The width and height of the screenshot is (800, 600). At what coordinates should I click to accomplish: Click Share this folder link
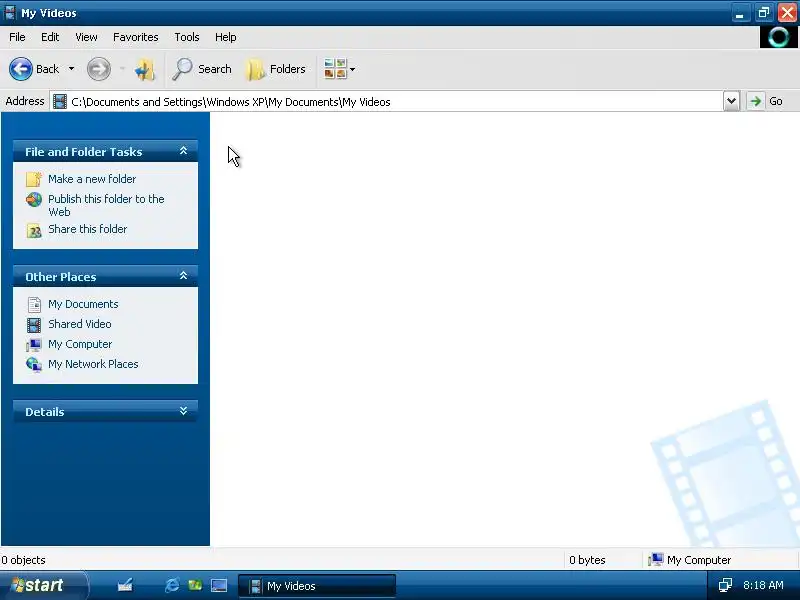coord(88,229)
